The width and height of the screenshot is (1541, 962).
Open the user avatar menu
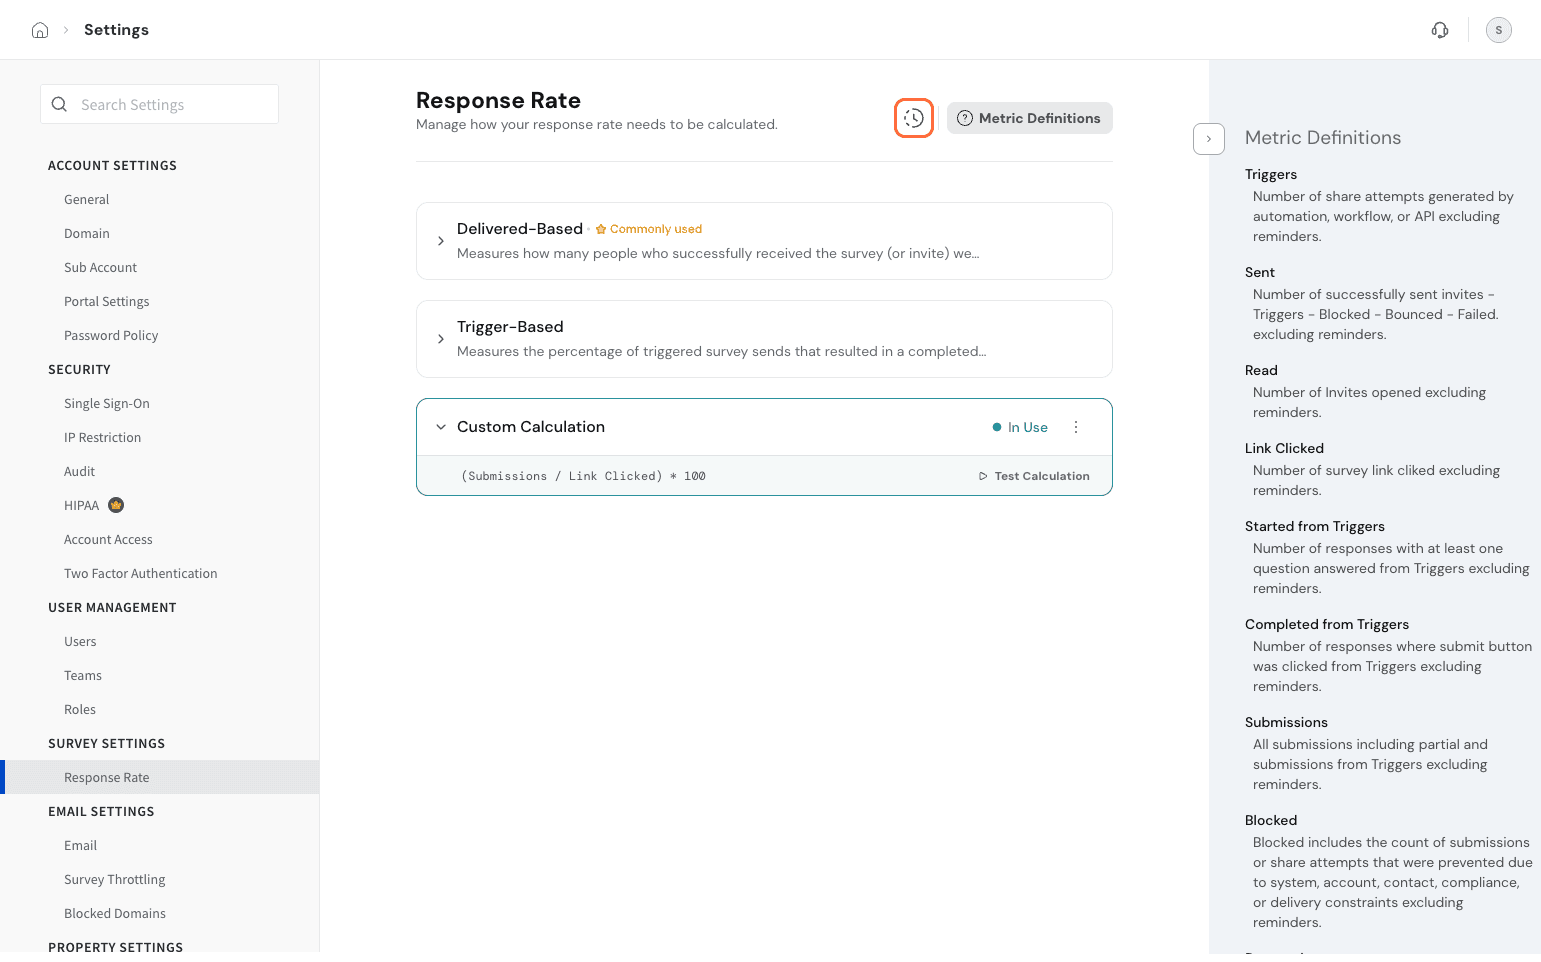[x=1498, y=30]
